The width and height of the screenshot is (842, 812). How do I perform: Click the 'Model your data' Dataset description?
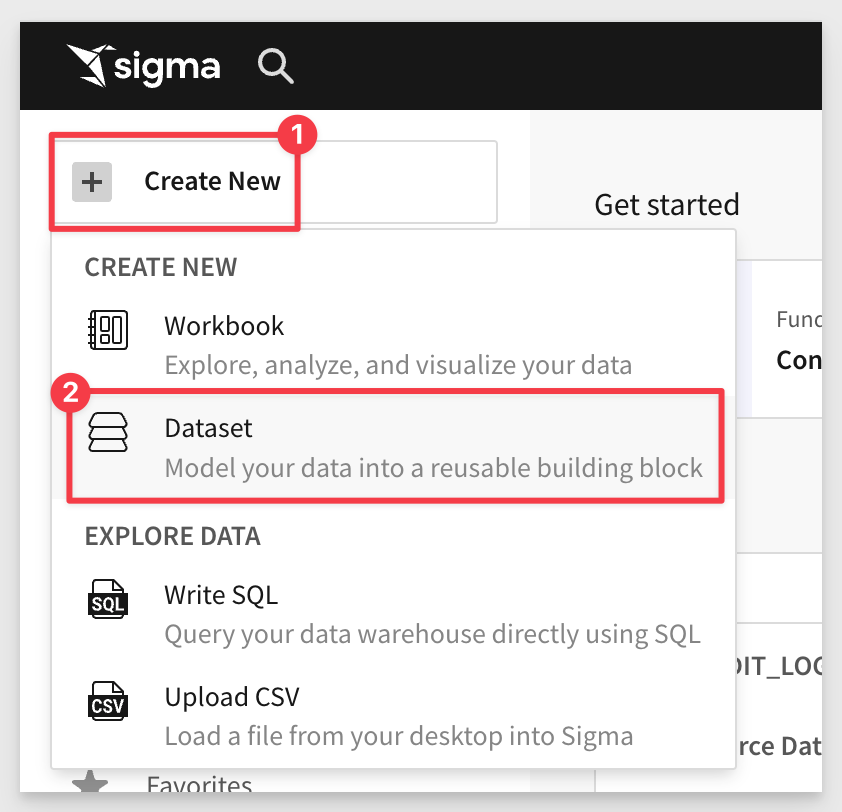[433, 467]
